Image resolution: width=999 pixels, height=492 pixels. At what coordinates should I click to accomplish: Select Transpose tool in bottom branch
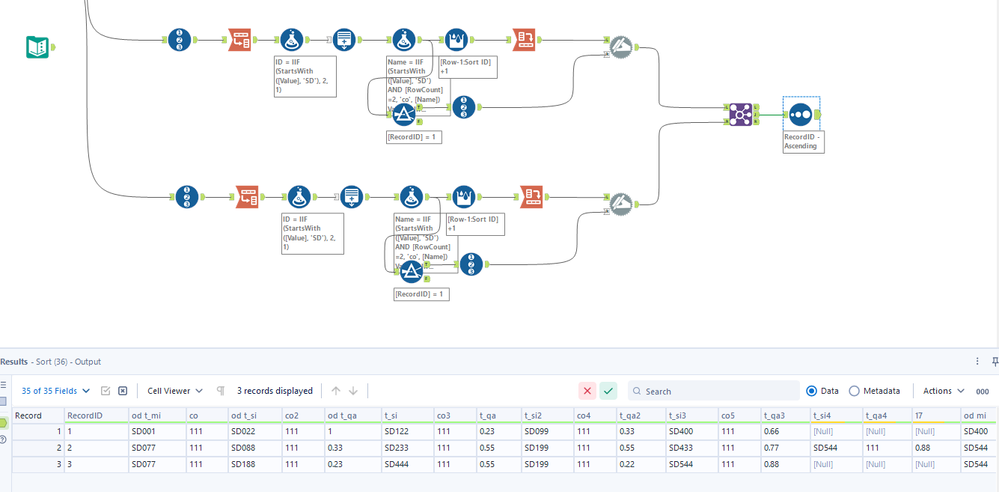247,197
